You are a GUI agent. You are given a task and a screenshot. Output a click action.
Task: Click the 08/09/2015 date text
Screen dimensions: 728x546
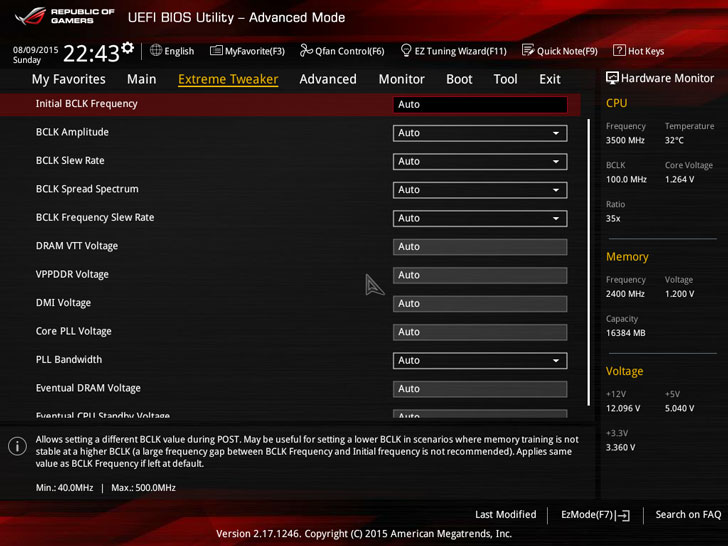(35, 50)
